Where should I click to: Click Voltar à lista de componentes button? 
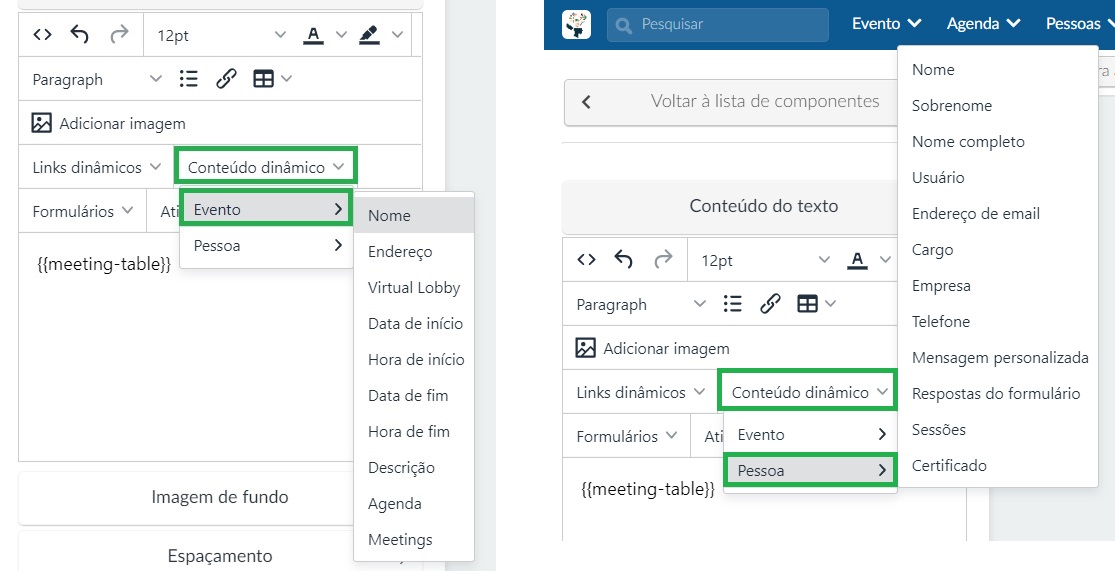point(731,102)
